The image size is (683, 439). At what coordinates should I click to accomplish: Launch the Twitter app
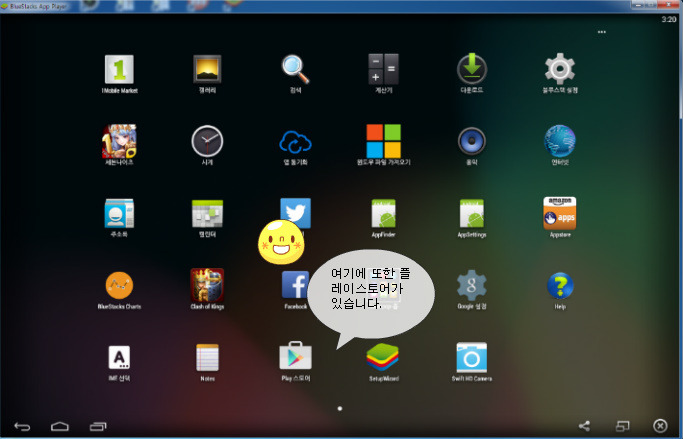[x=296, y=211]
